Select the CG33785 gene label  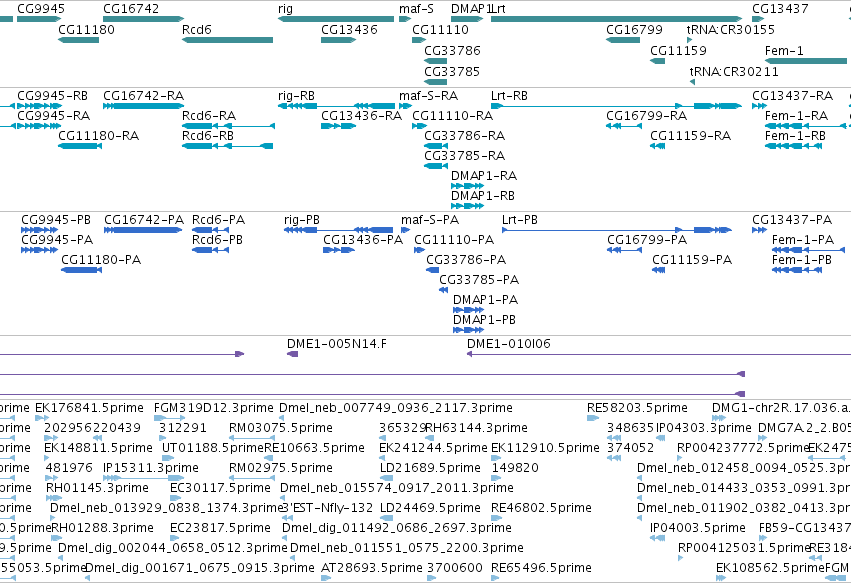pyautogui.click(x=452, y=72)
